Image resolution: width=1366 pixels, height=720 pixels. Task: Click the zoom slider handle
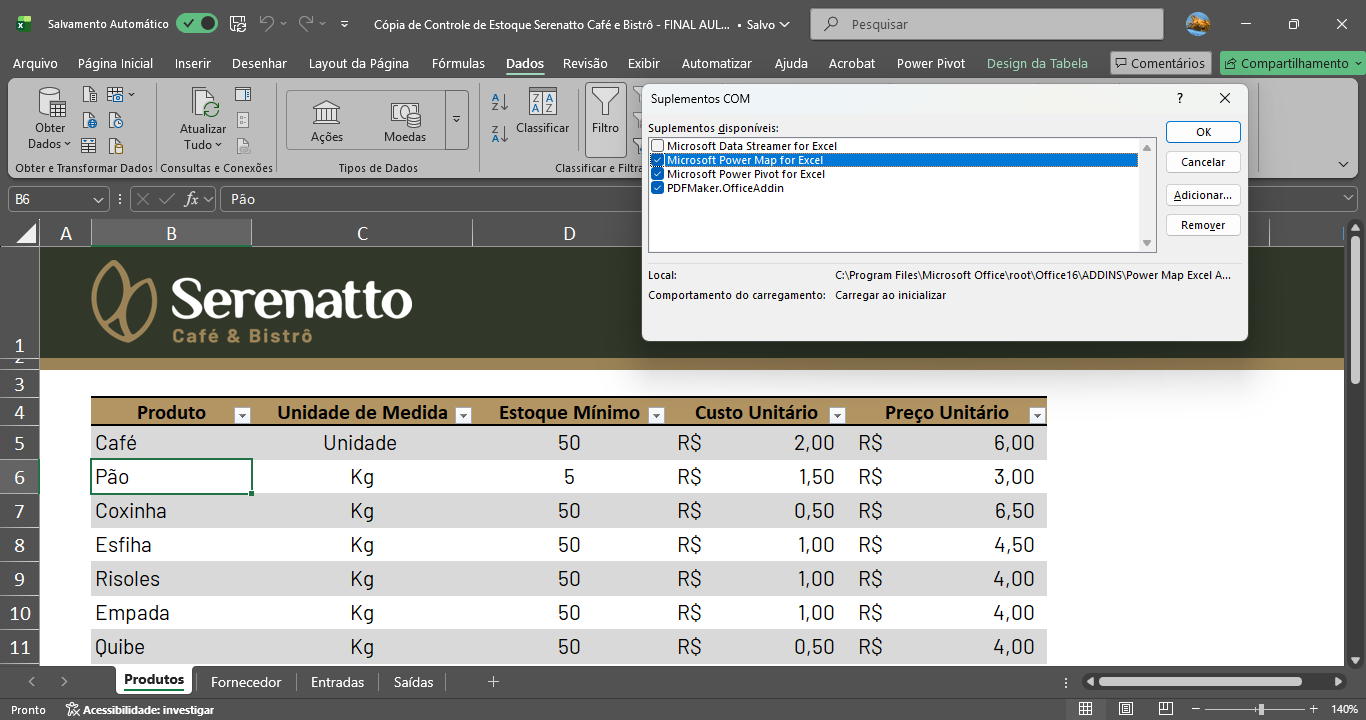1261,709
